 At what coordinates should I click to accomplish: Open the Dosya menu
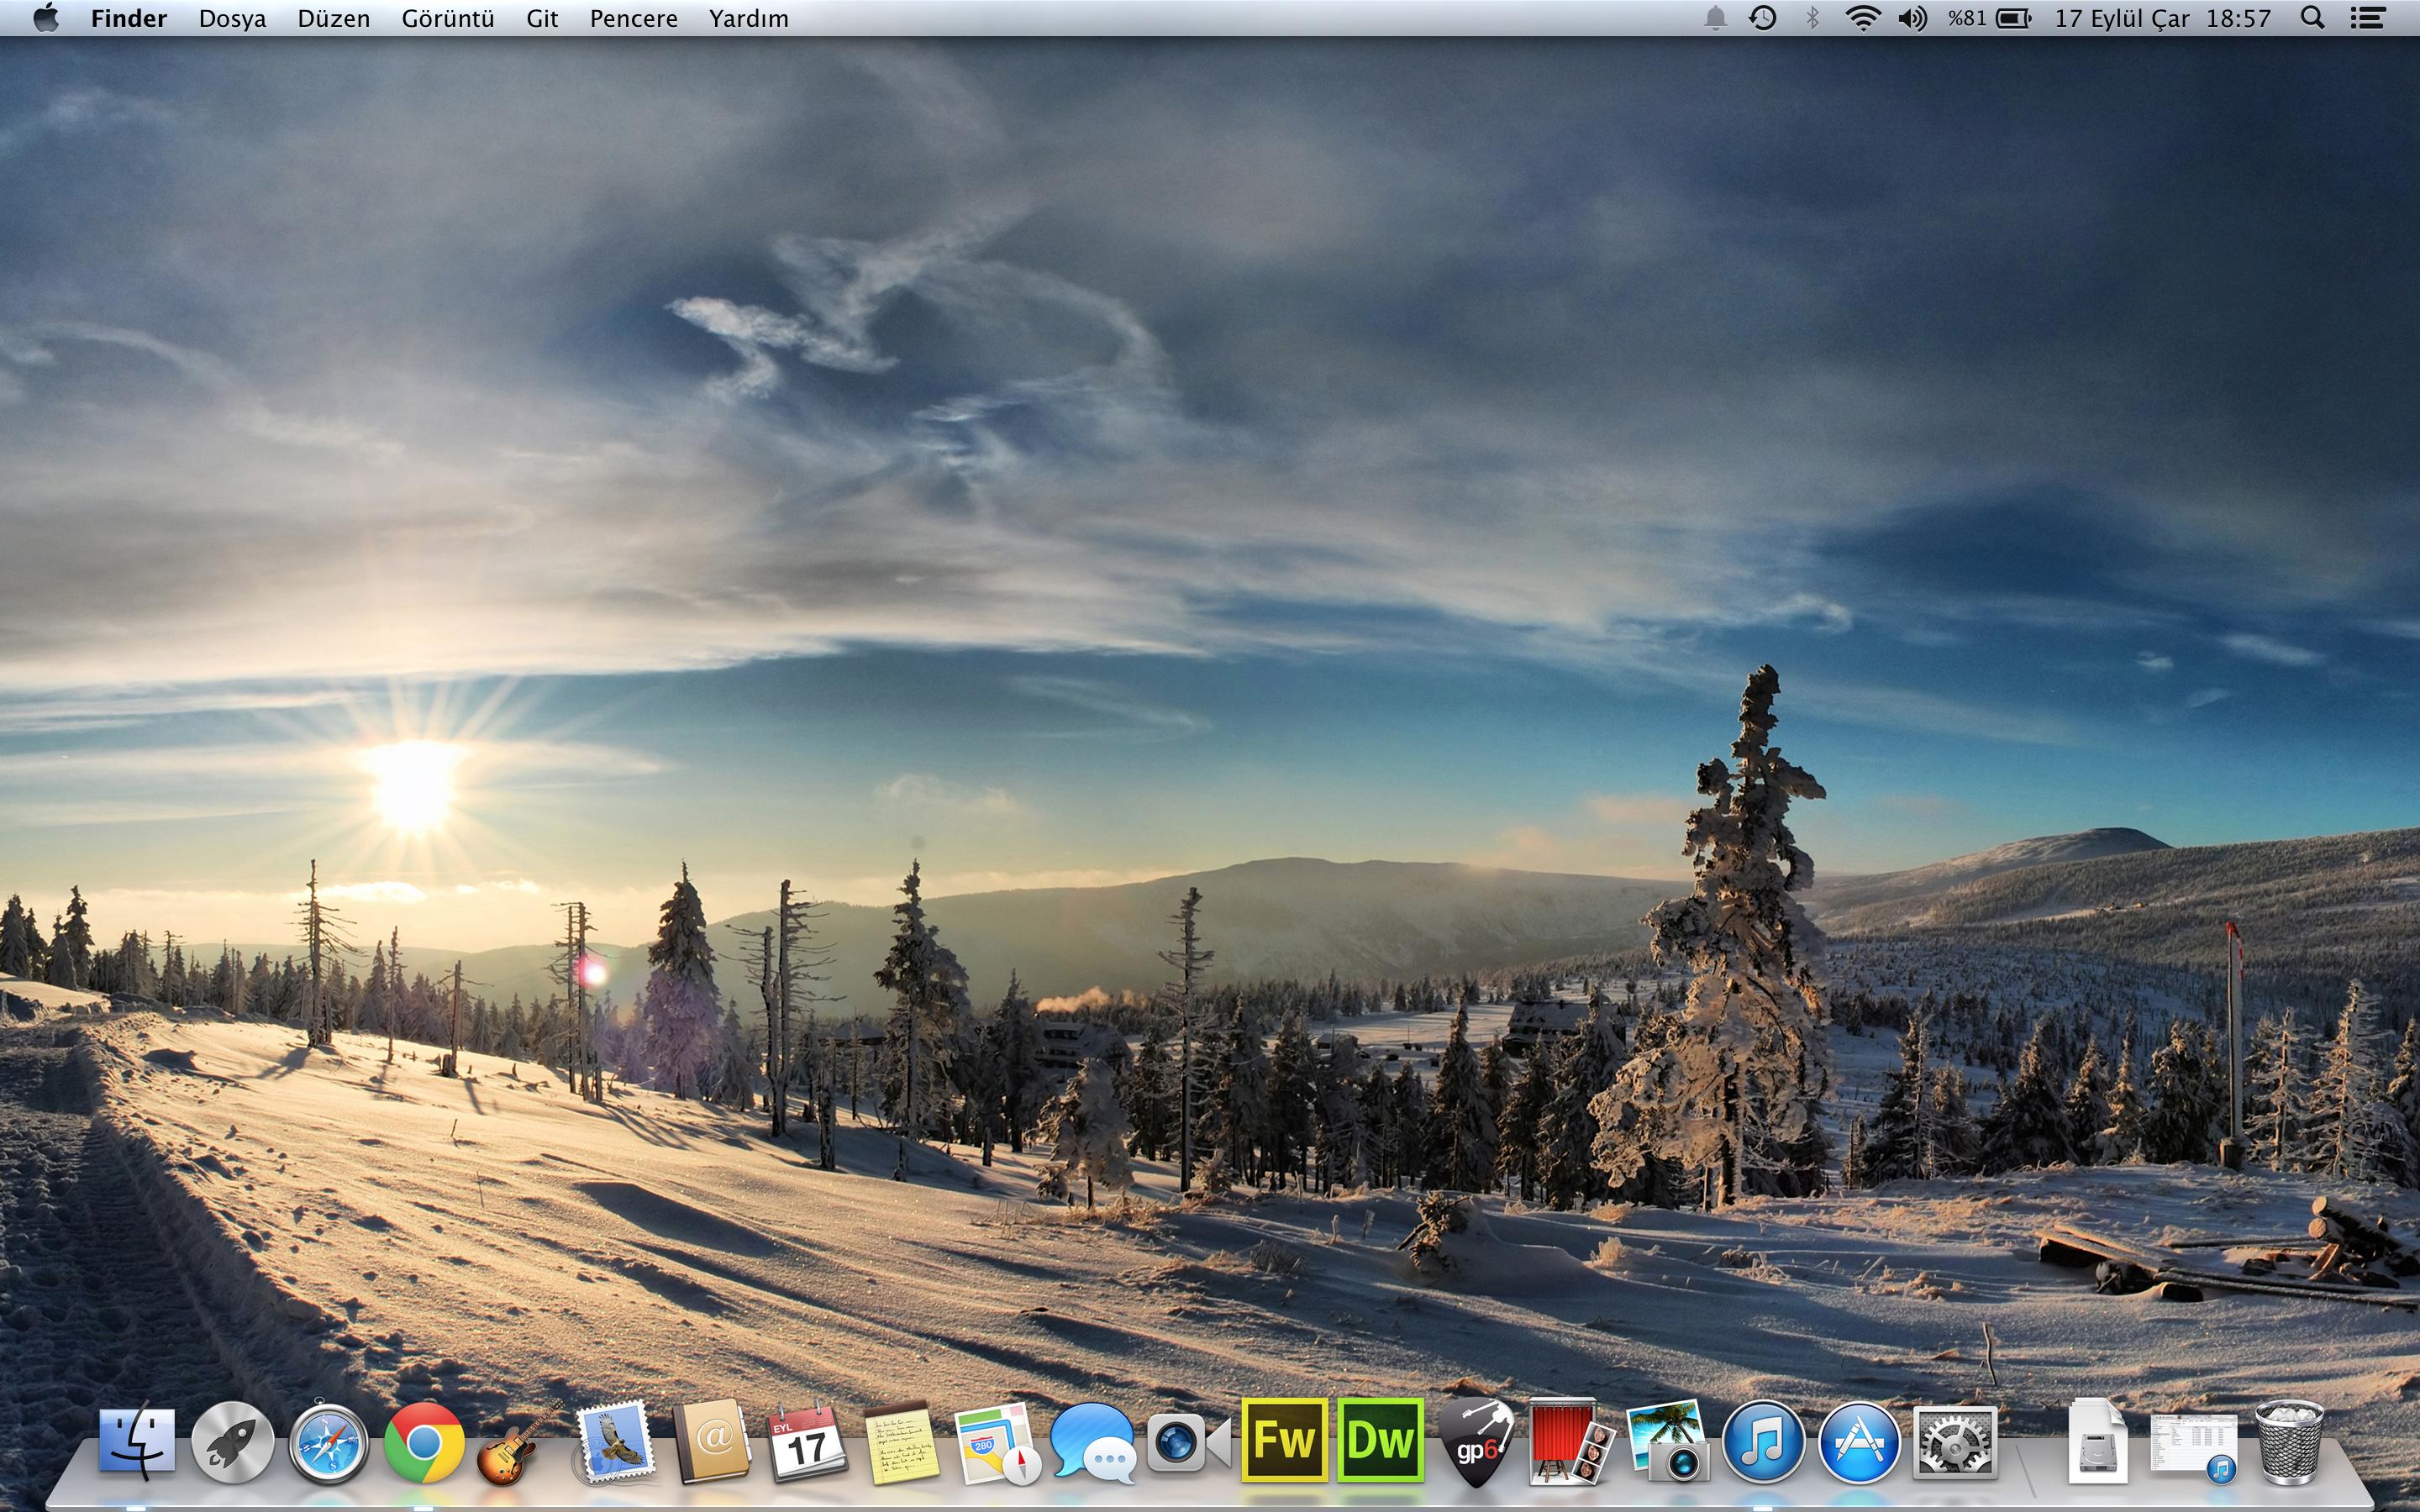click(232, 18)
